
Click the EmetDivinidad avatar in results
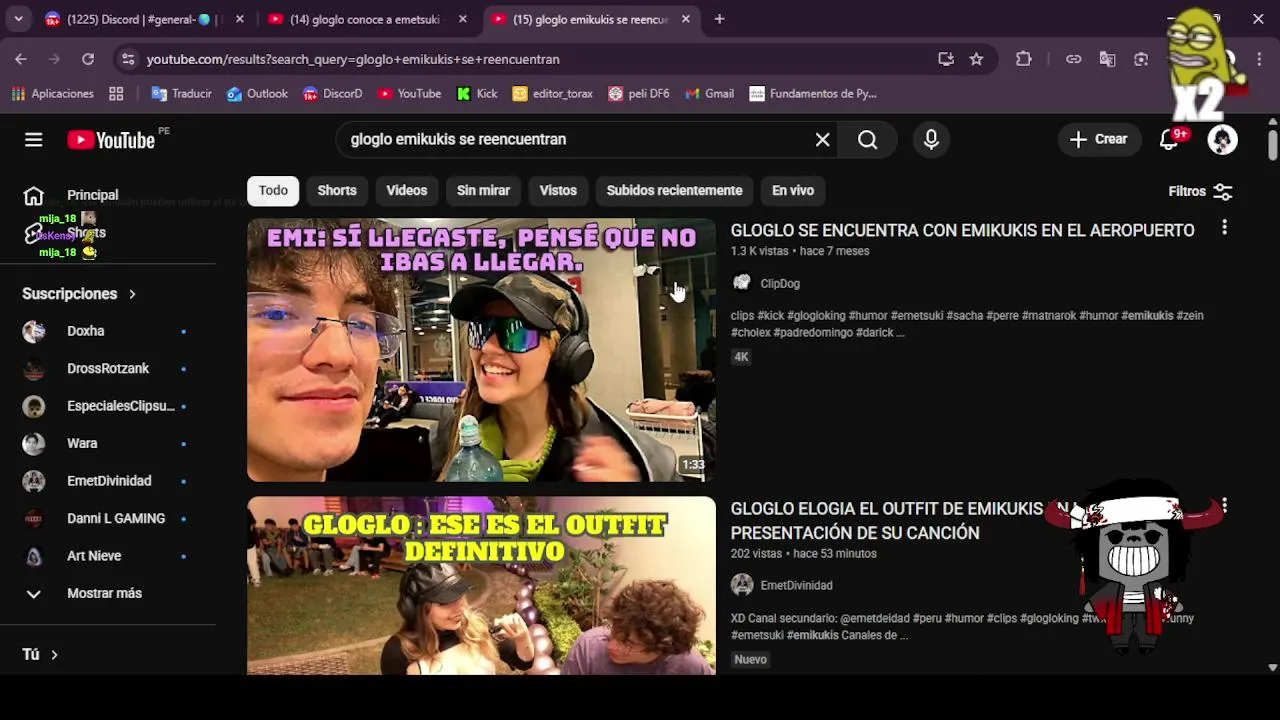click(x=741, y=585)
